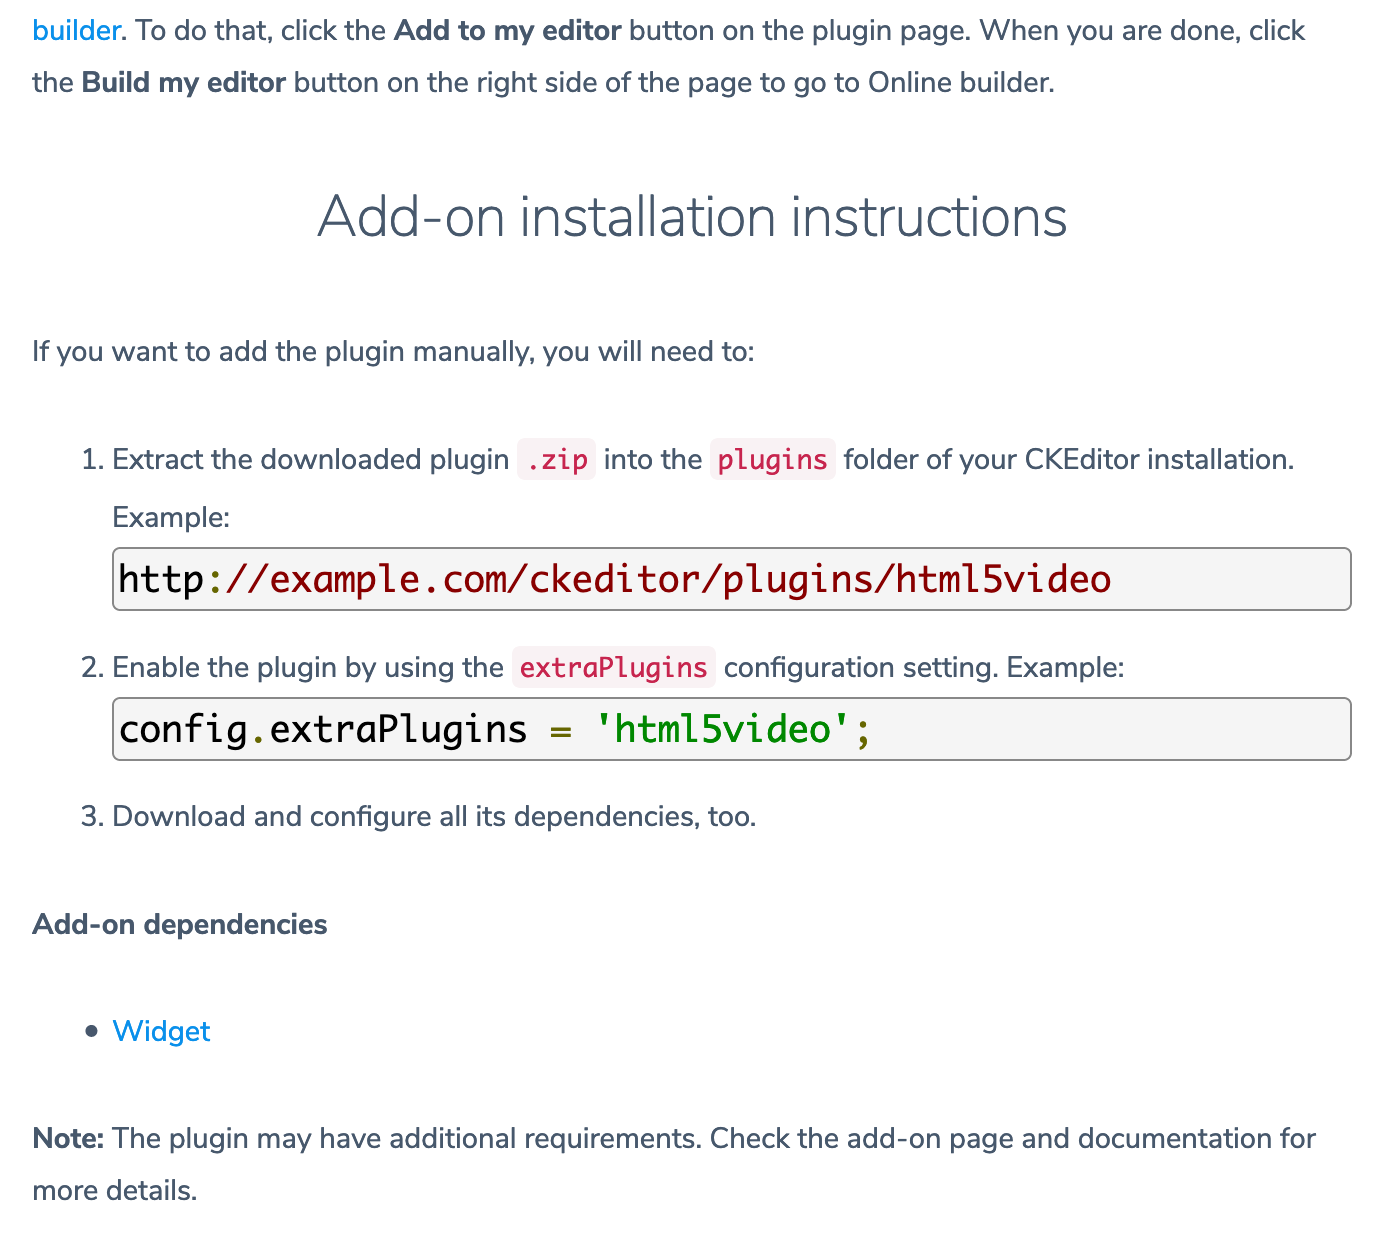Open the Widget dependency link

tap(161, 1031)
